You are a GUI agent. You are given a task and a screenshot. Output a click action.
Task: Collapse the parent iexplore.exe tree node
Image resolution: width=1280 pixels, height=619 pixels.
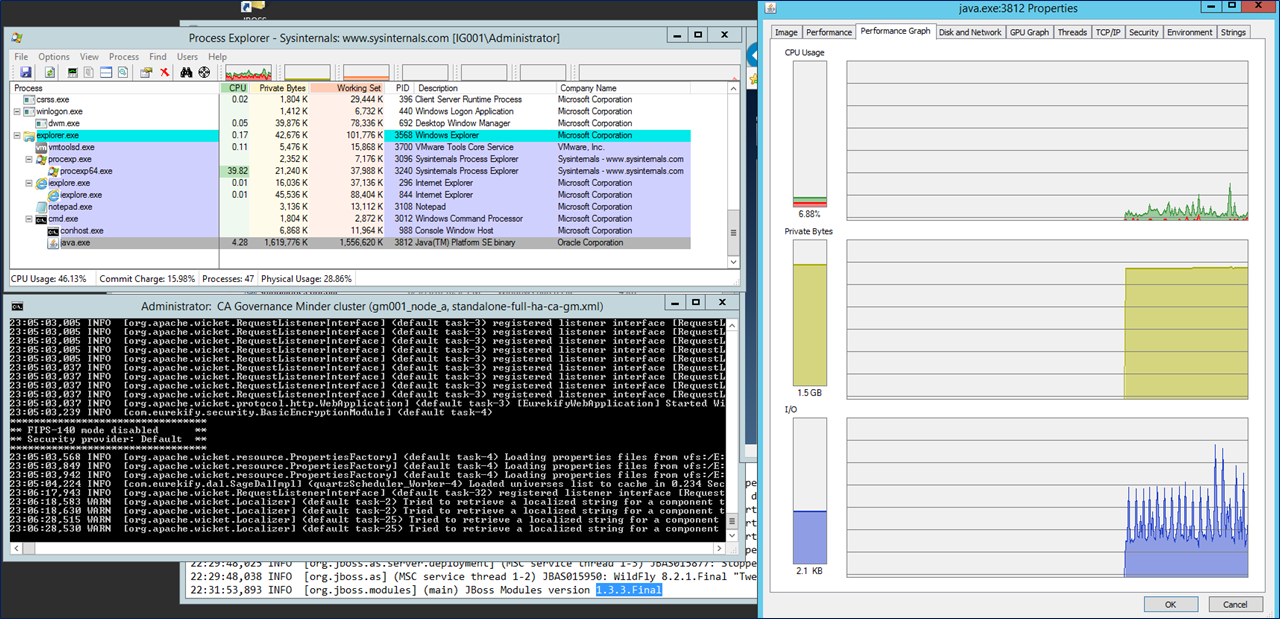coord(29,183)
